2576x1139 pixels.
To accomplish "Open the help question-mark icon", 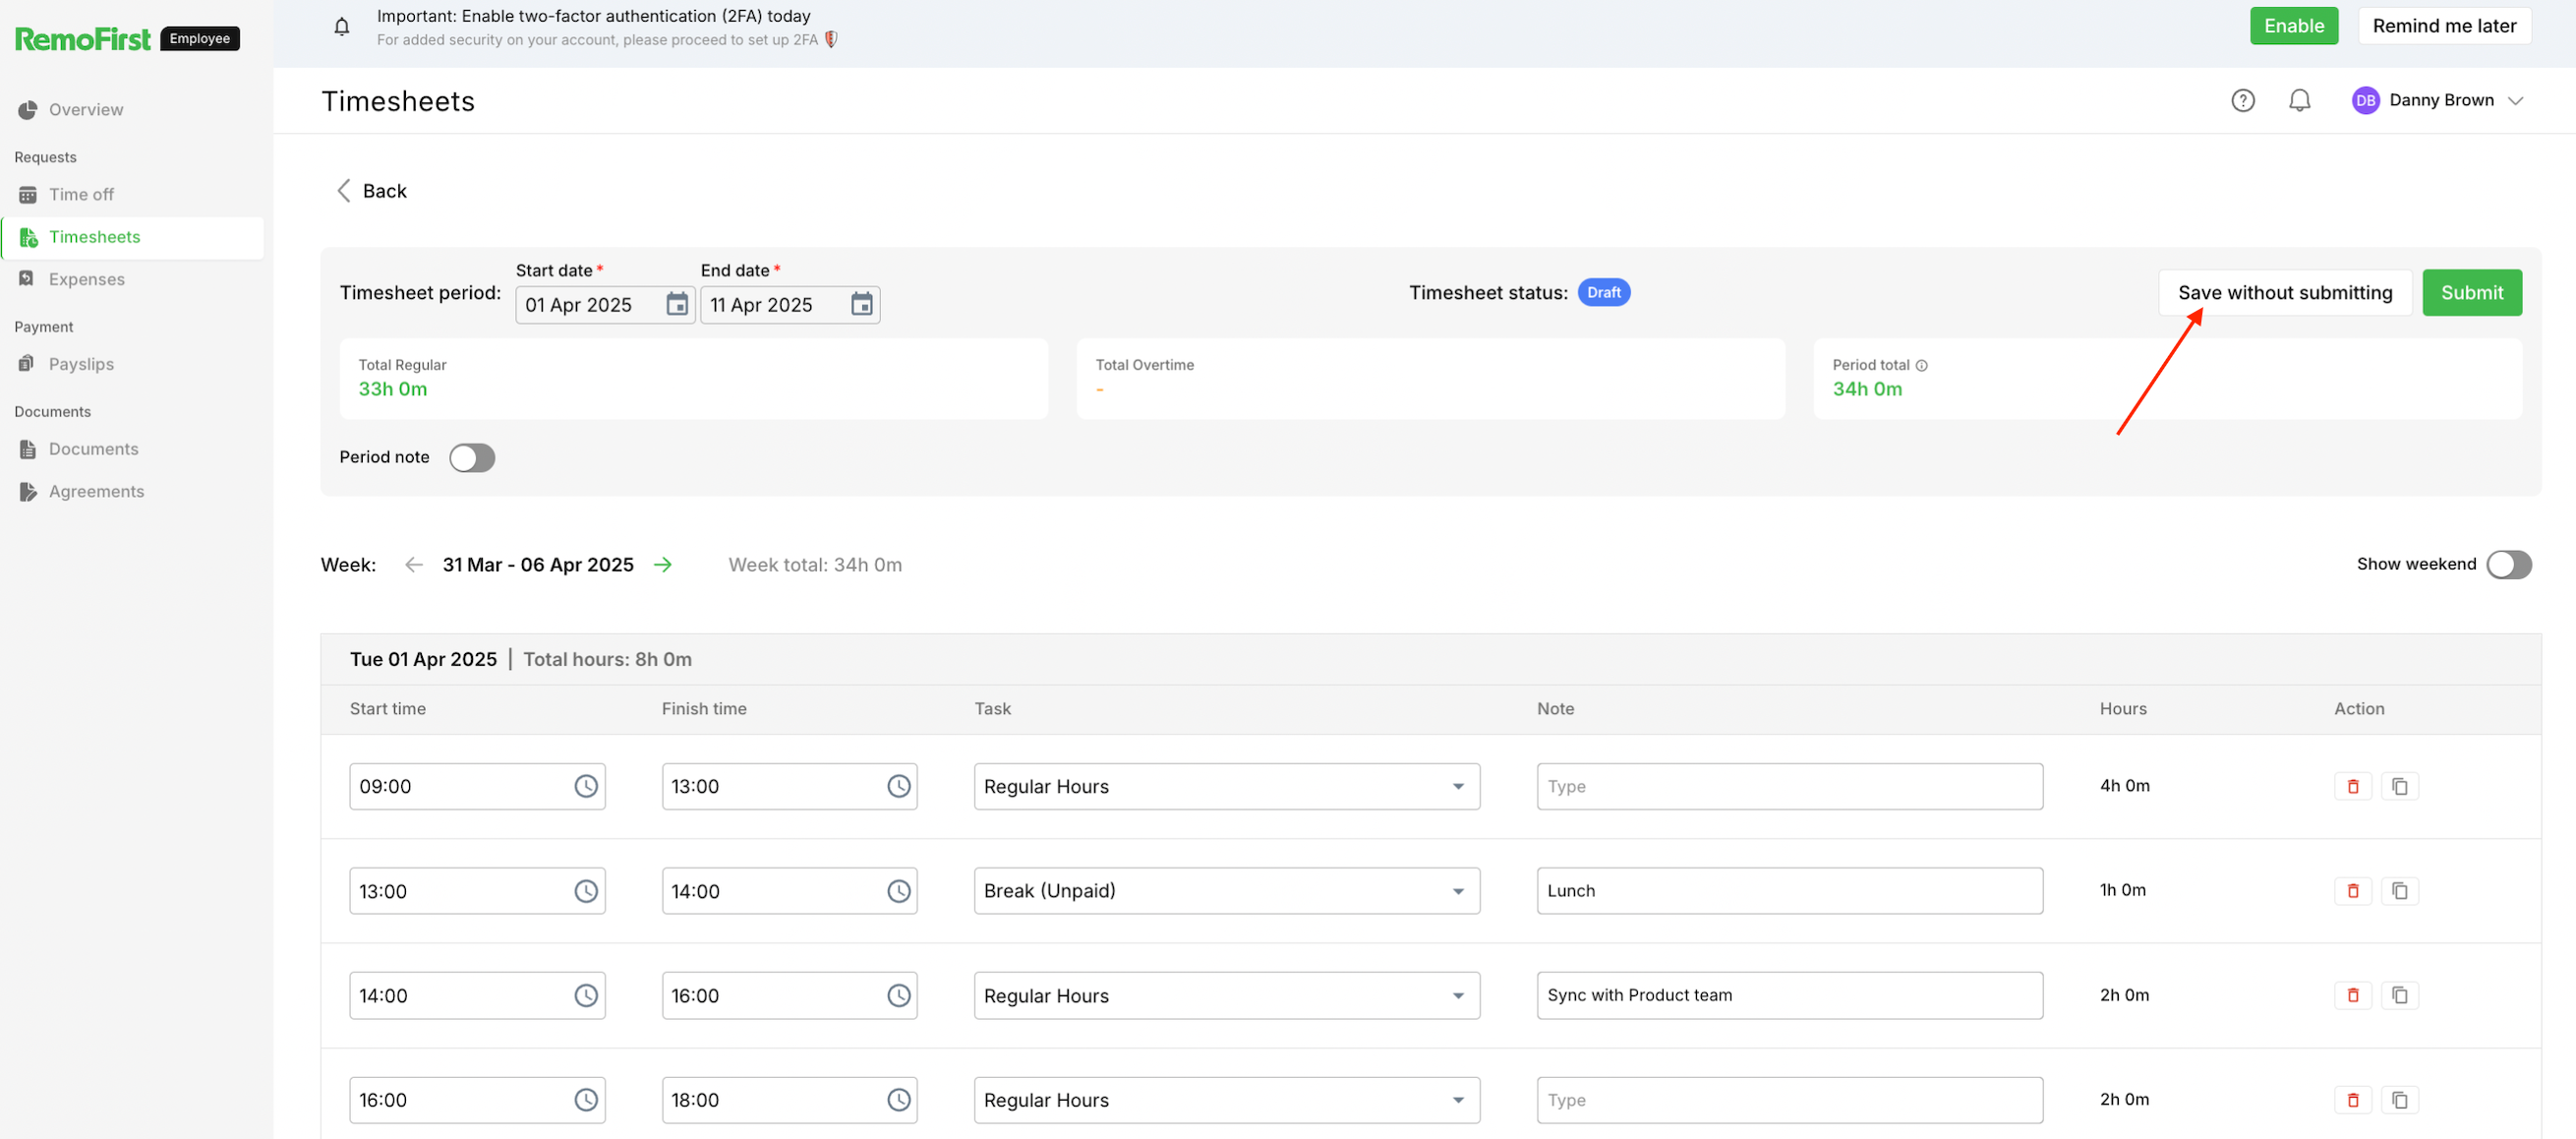I will tap(2242, 100).
